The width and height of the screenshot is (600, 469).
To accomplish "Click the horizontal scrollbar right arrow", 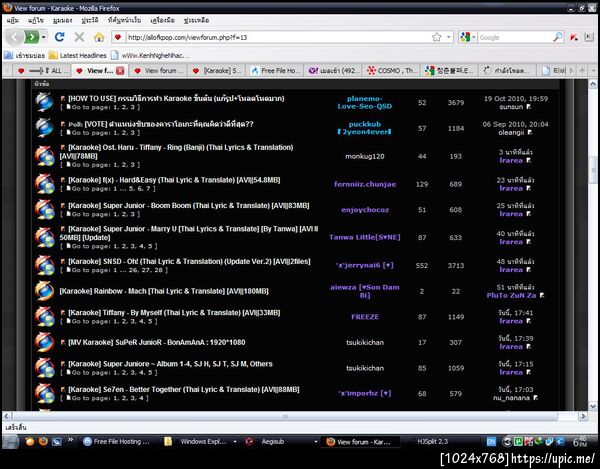I will pyautogui.click(x=583, y=416).
